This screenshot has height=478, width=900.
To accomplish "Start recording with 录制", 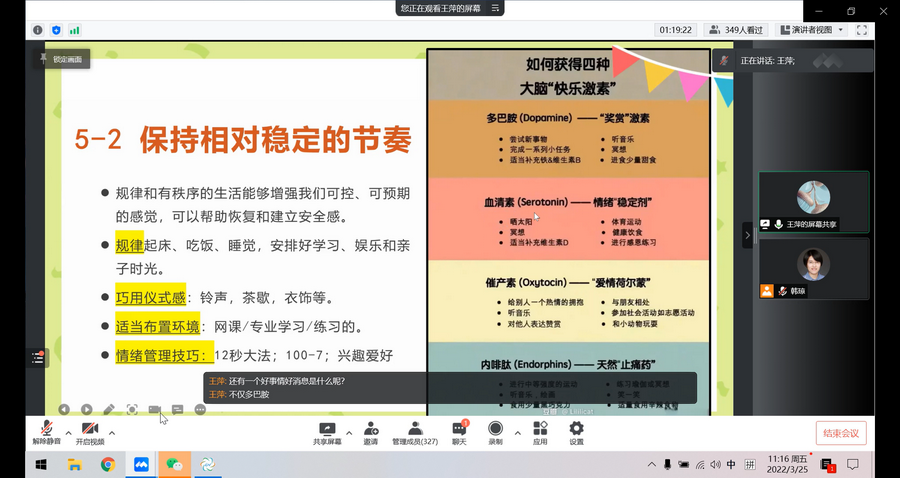I will pyautogui.click(x=495, y=433).
